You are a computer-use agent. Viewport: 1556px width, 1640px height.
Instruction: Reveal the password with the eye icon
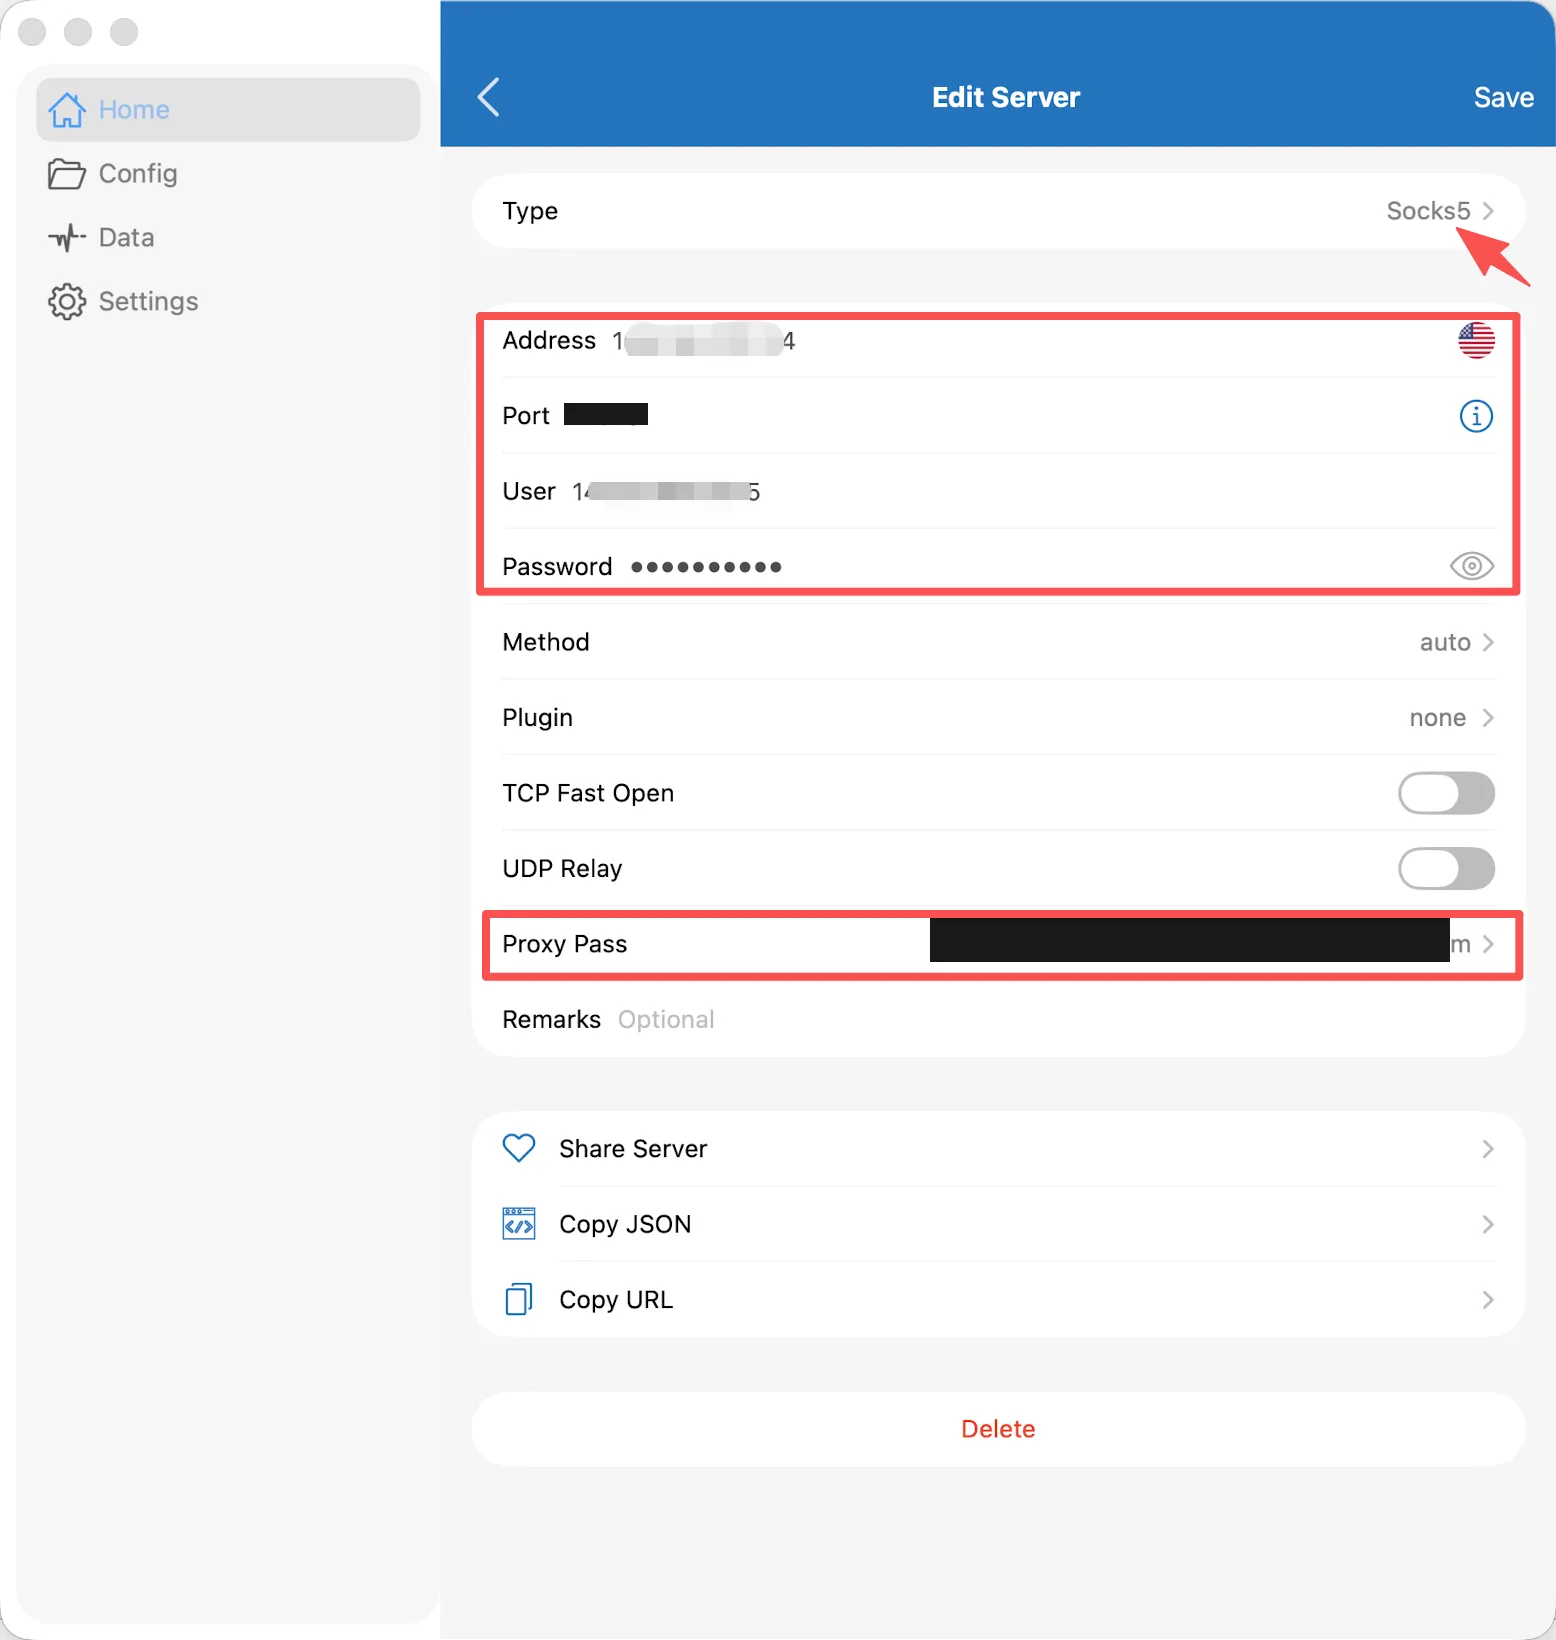[1471, 566]
